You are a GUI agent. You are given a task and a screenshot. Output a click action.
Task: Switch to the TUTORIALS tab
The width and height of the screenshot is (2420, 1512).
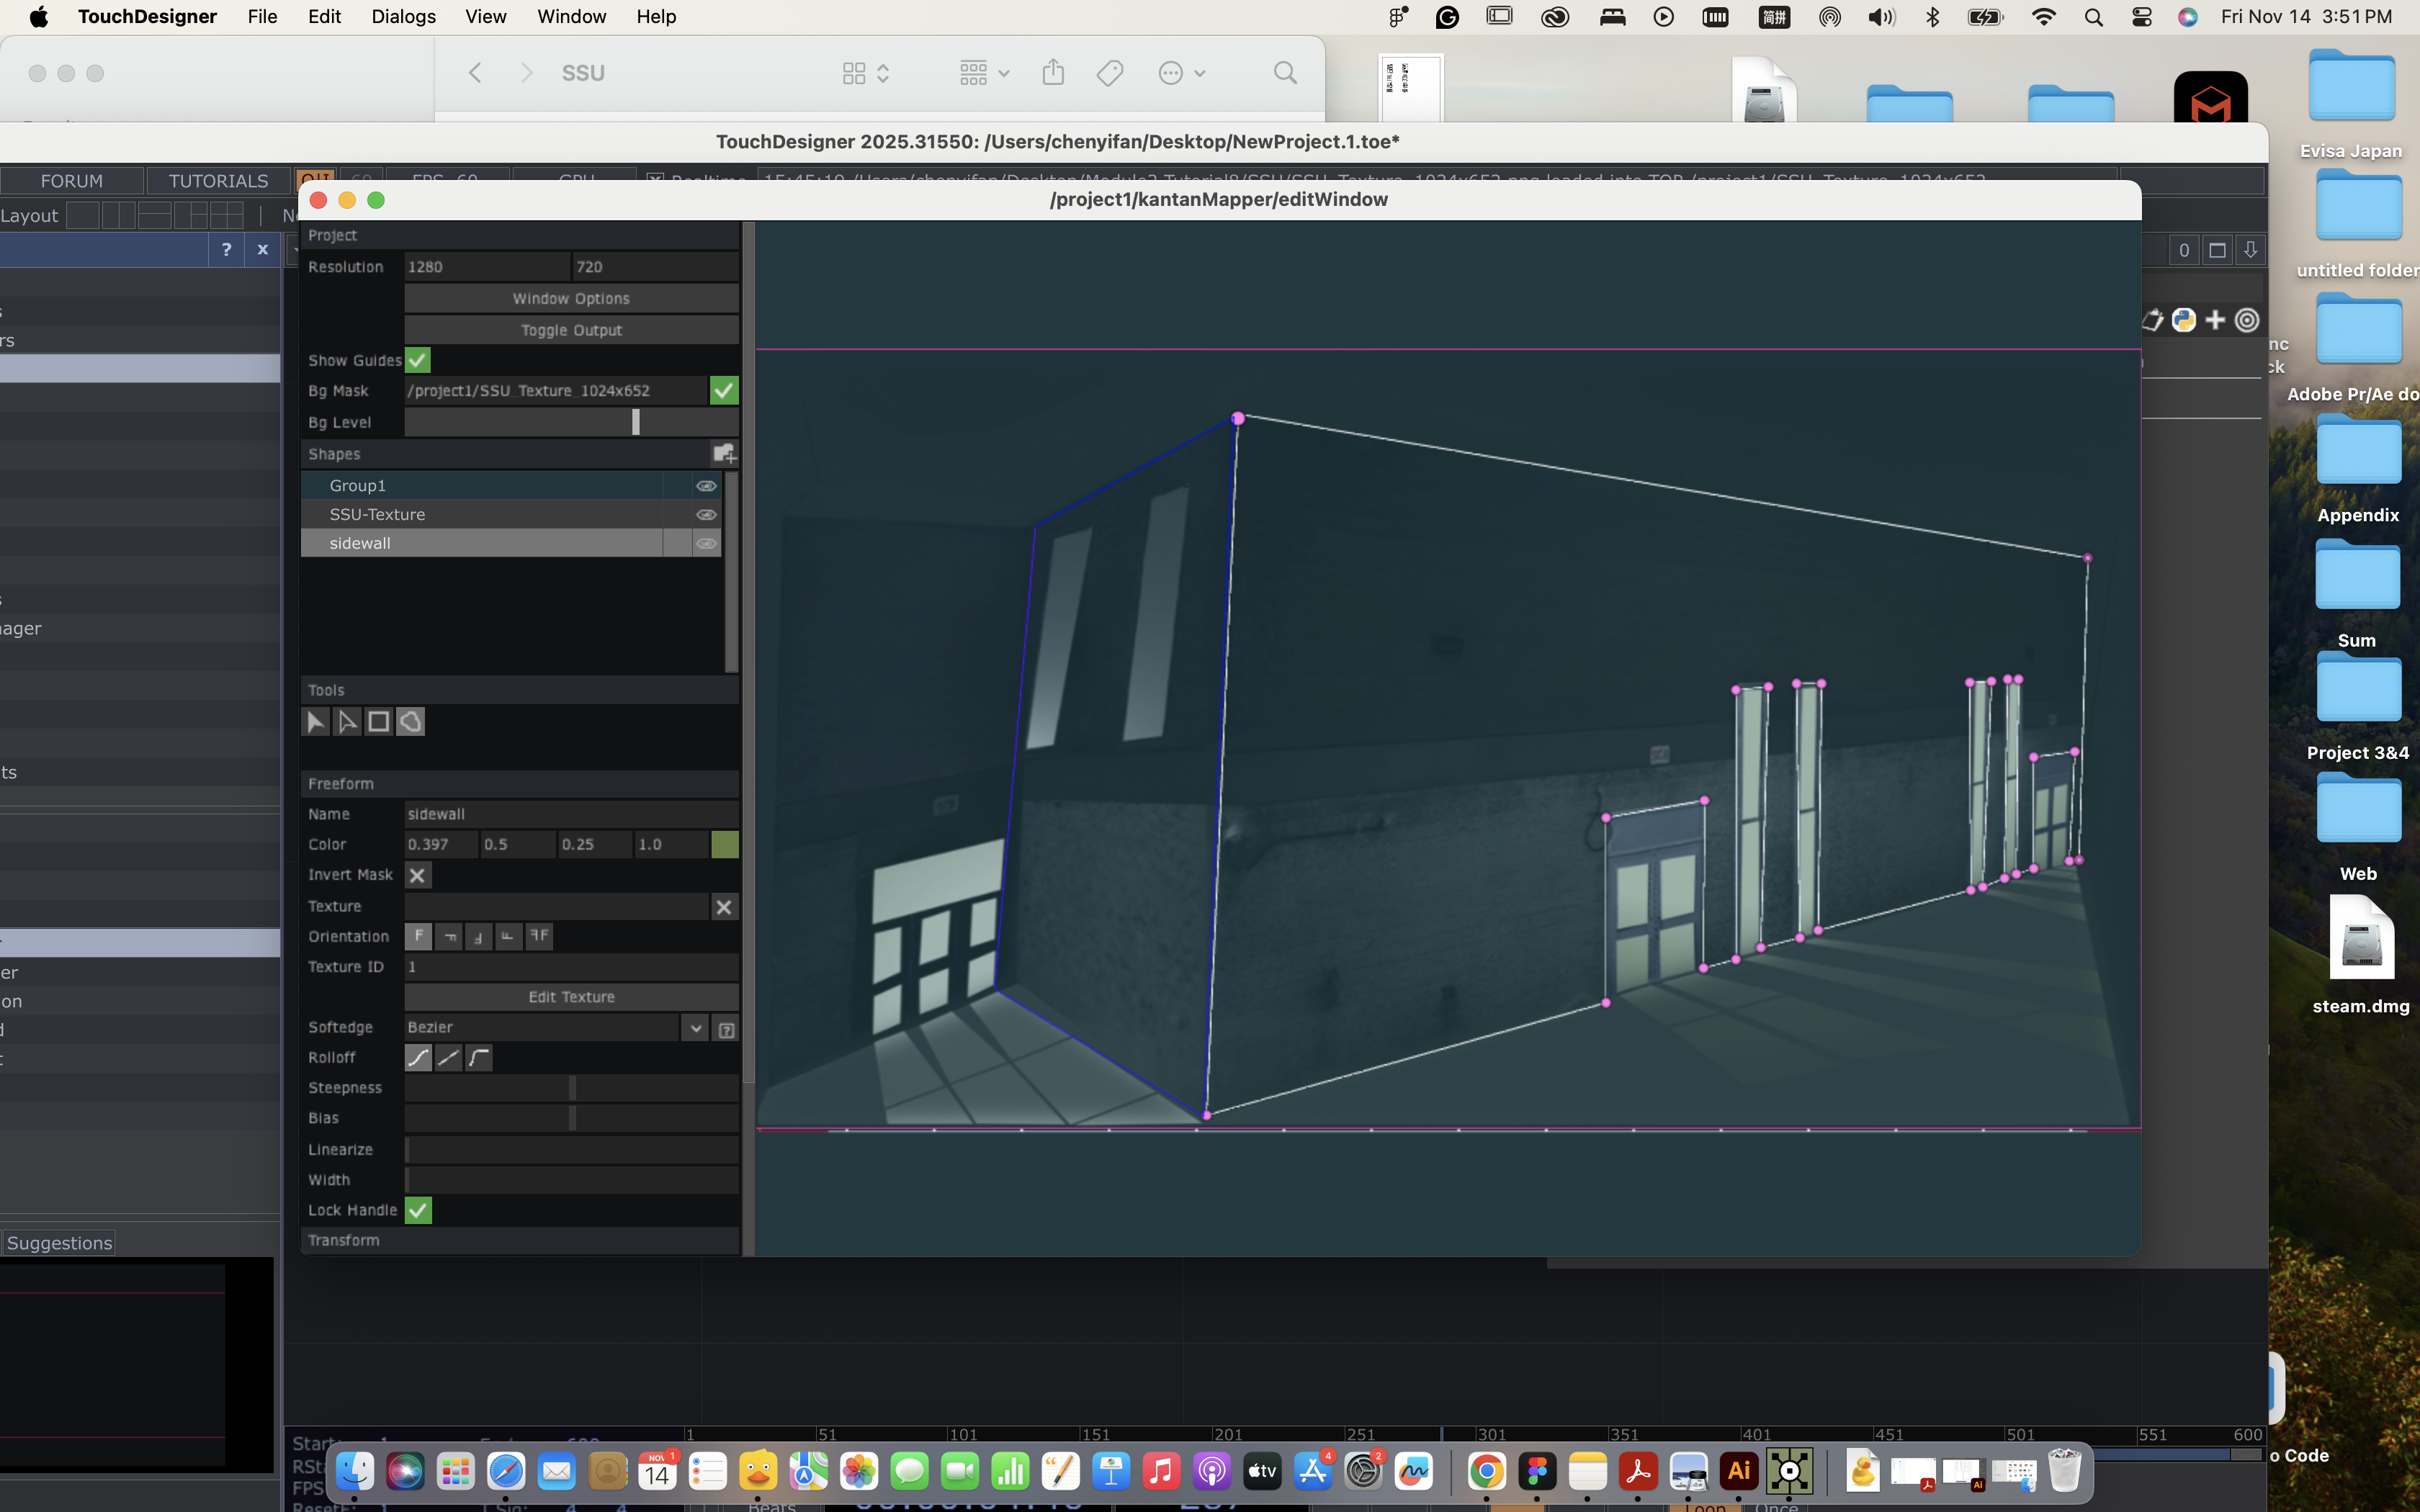pos(218,181)
